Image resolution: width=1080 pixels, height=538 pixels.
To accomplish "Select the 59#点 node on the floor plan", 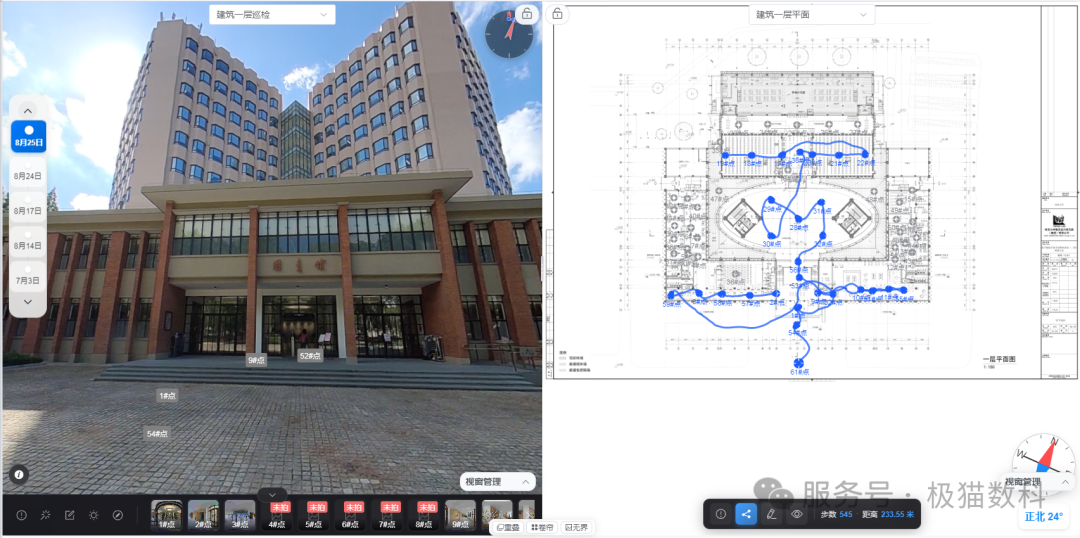I will [x=671, y=295].
